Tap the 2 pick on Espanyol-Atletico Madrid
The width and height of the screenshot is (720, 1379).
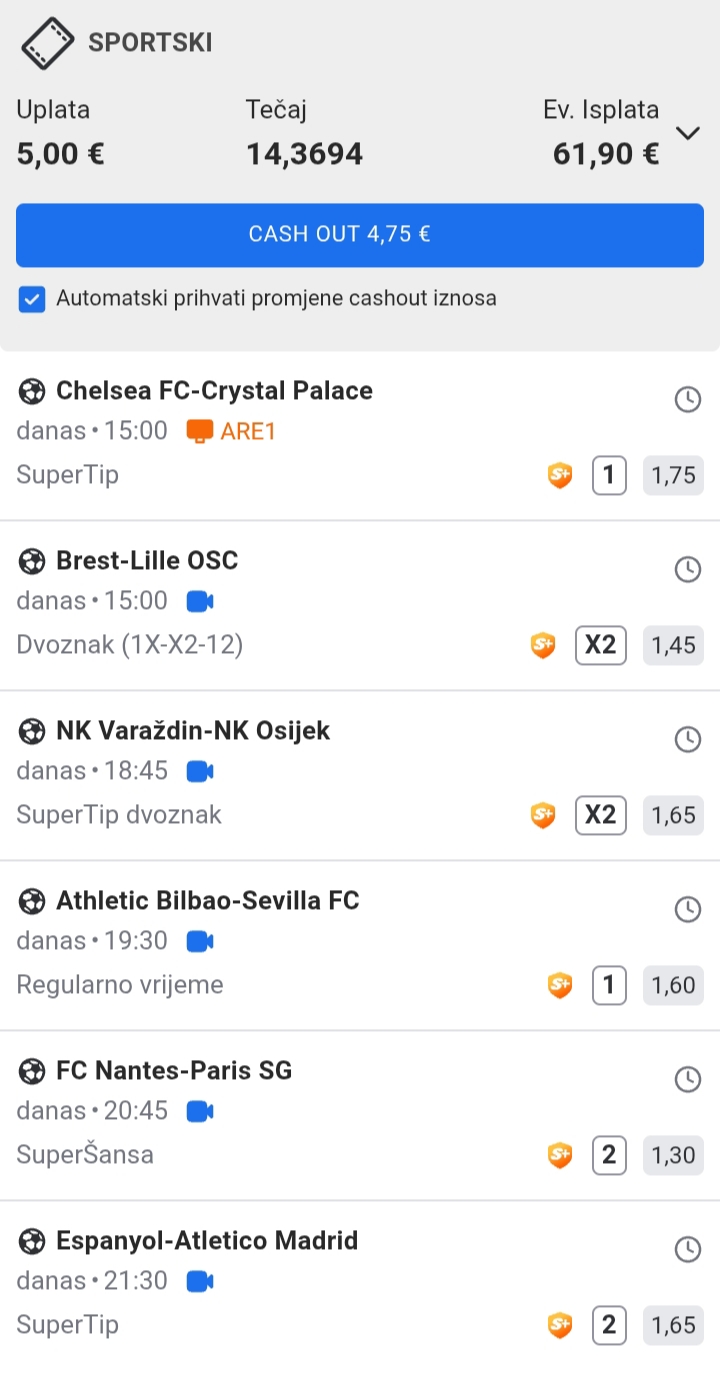pos(609,1325)
